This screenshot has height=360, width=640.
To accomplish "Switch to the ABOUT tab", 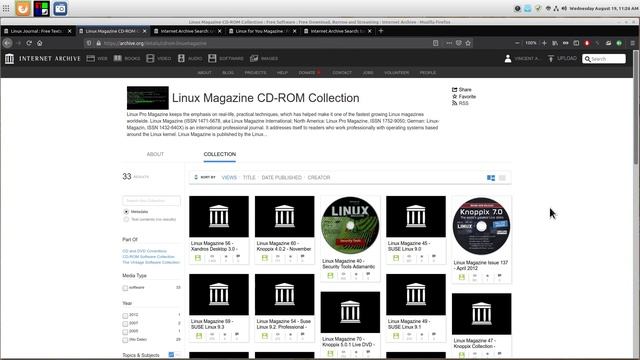I will coord(155,154).
